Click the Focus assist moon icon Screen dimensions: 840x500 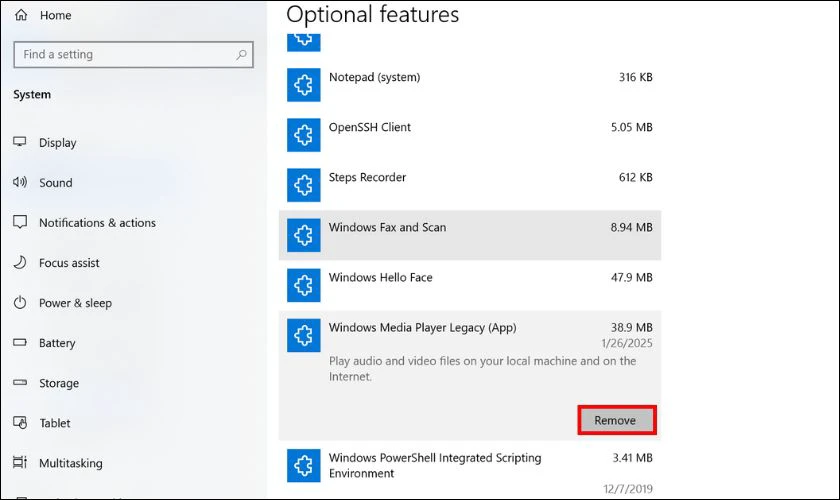pos(20,263)
